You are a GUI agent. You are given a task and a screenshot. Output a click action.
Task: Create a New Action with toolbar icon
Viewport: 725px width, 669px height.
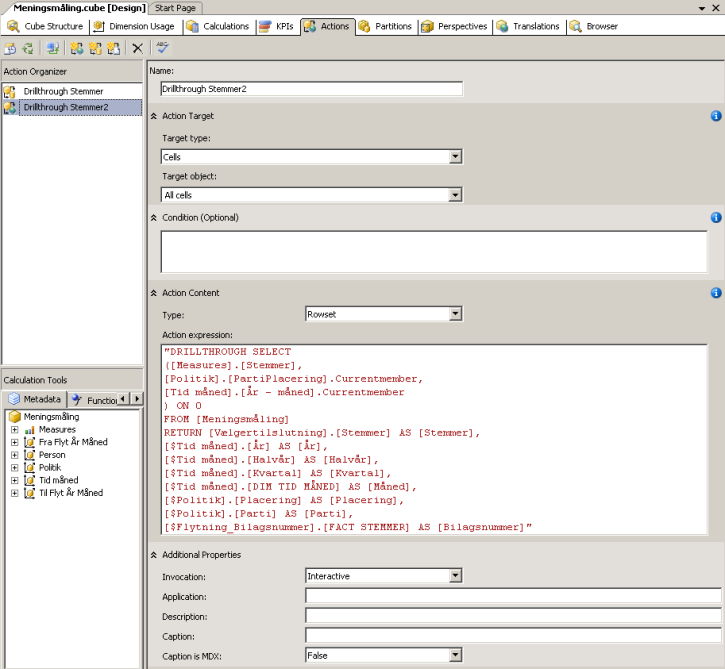(77, 48)
